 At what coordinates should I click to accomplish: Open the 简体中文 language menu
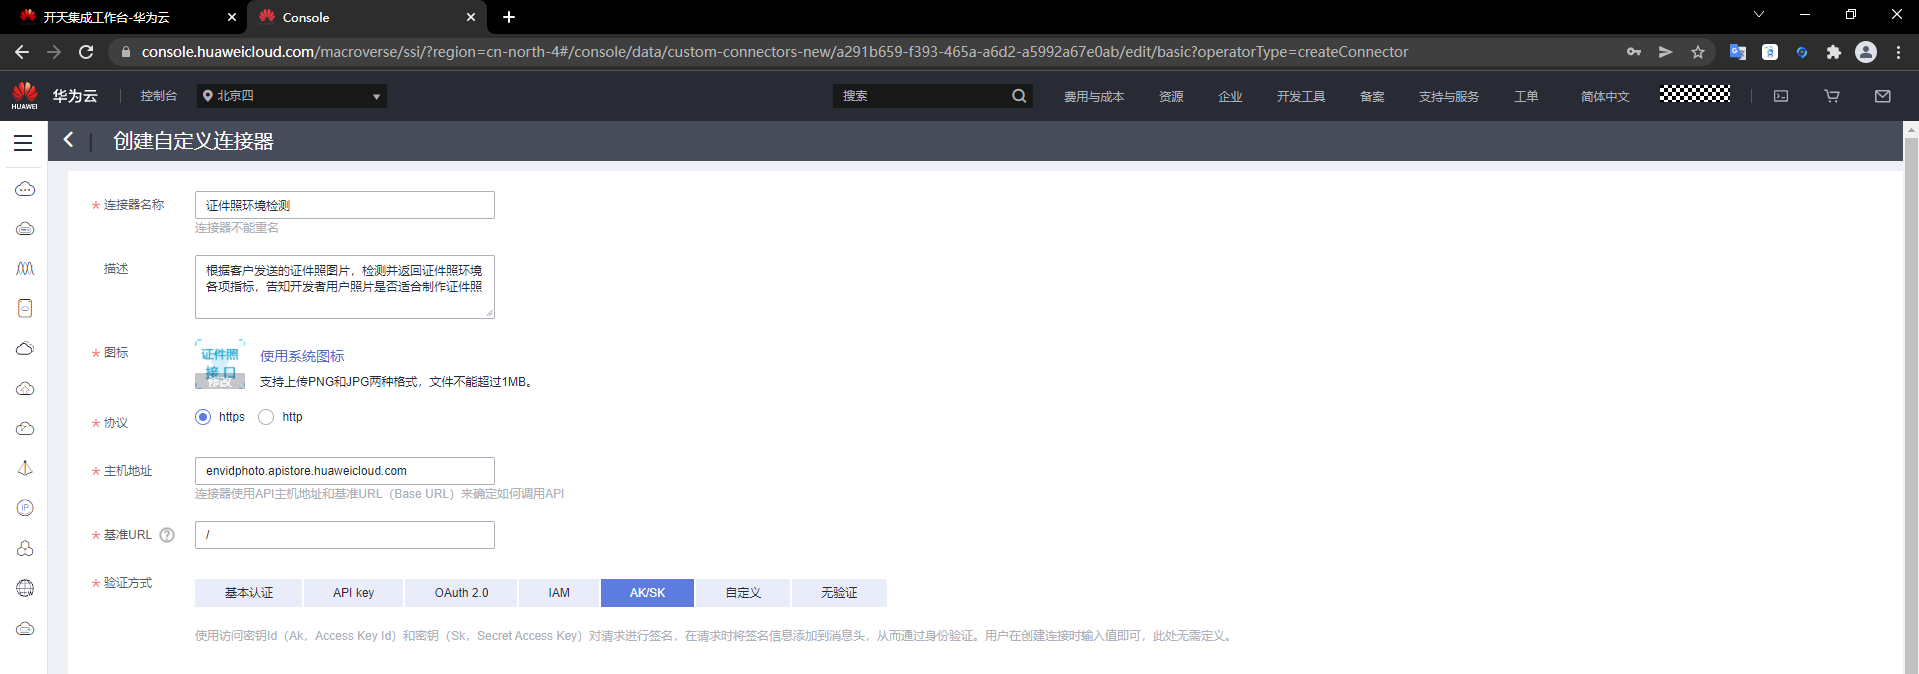1605,97
